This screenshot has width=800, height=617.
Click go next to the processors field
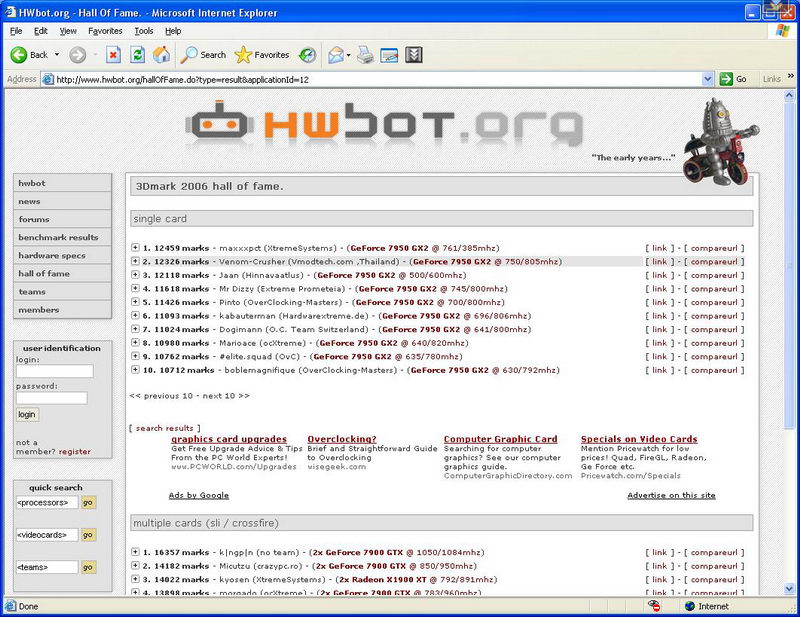click(x=88, y=503)
